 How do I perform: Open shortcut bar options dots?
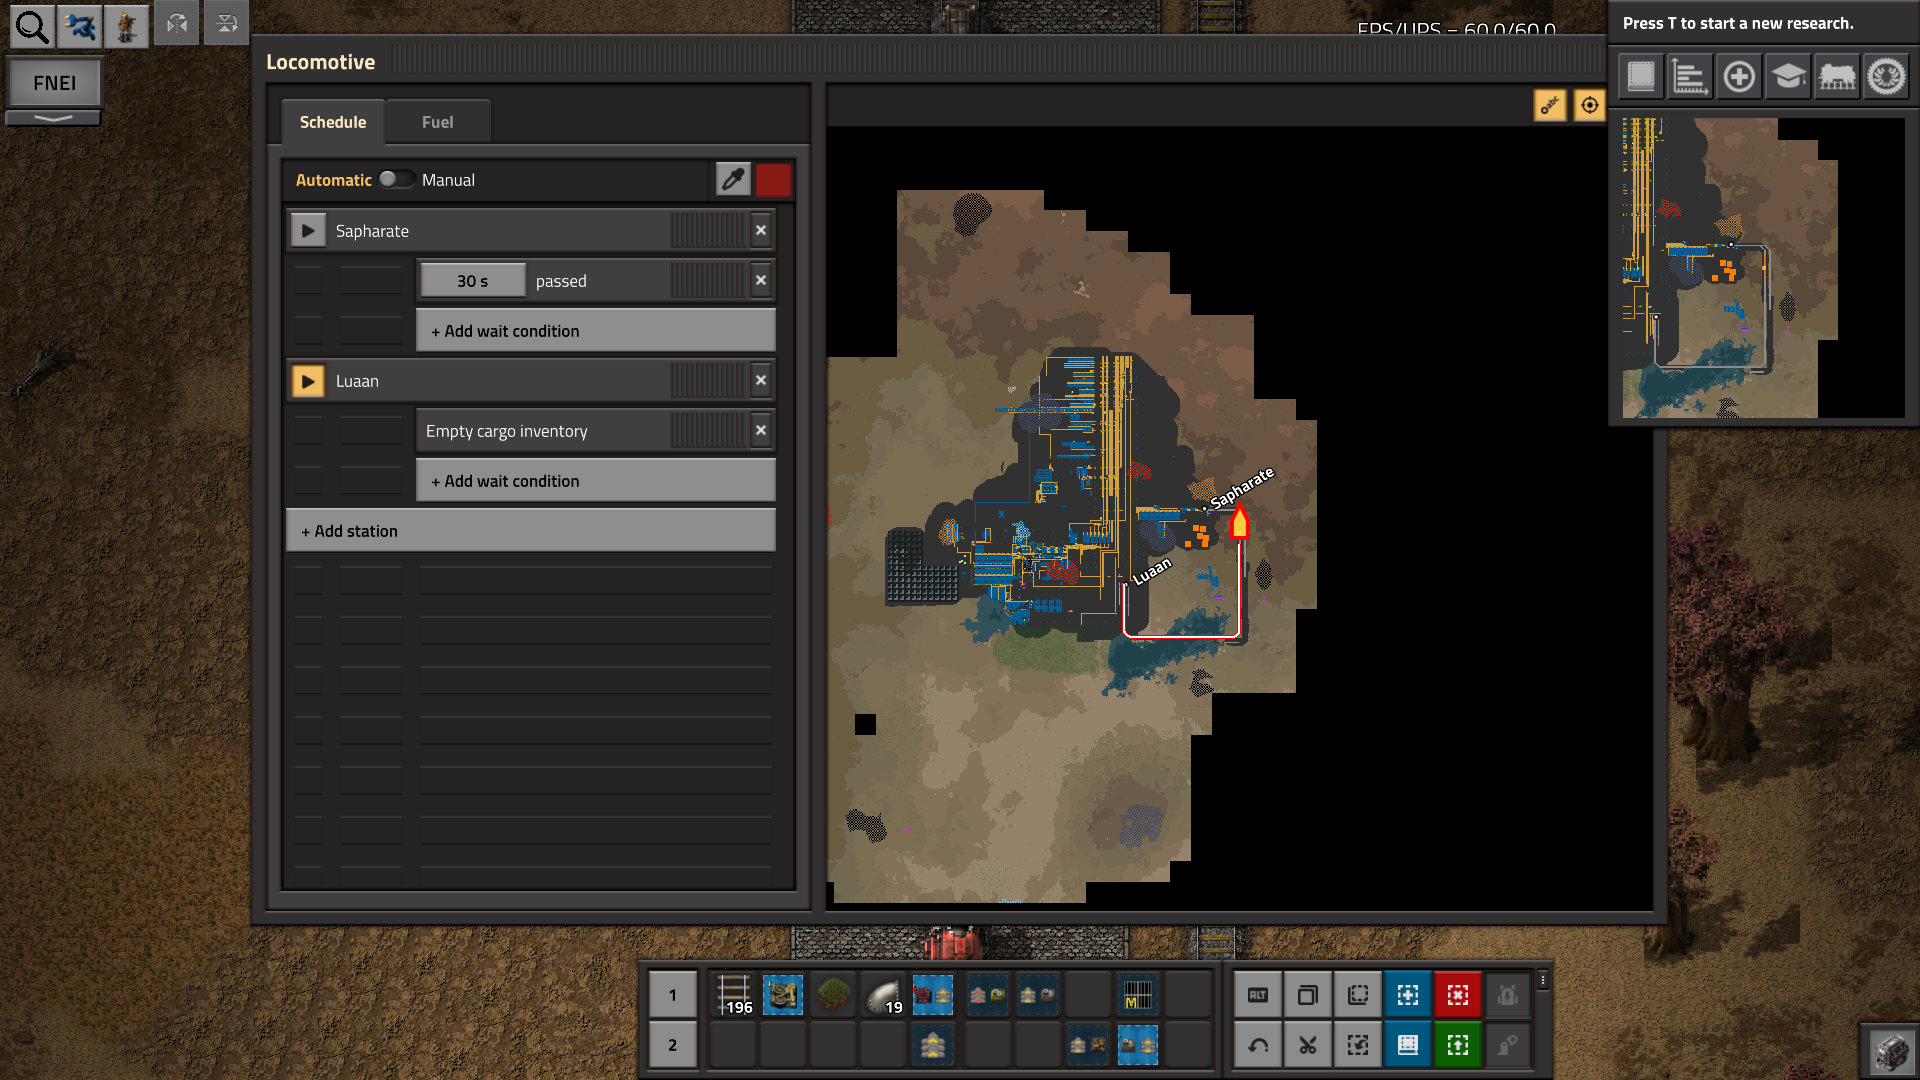coord(1543,981)
